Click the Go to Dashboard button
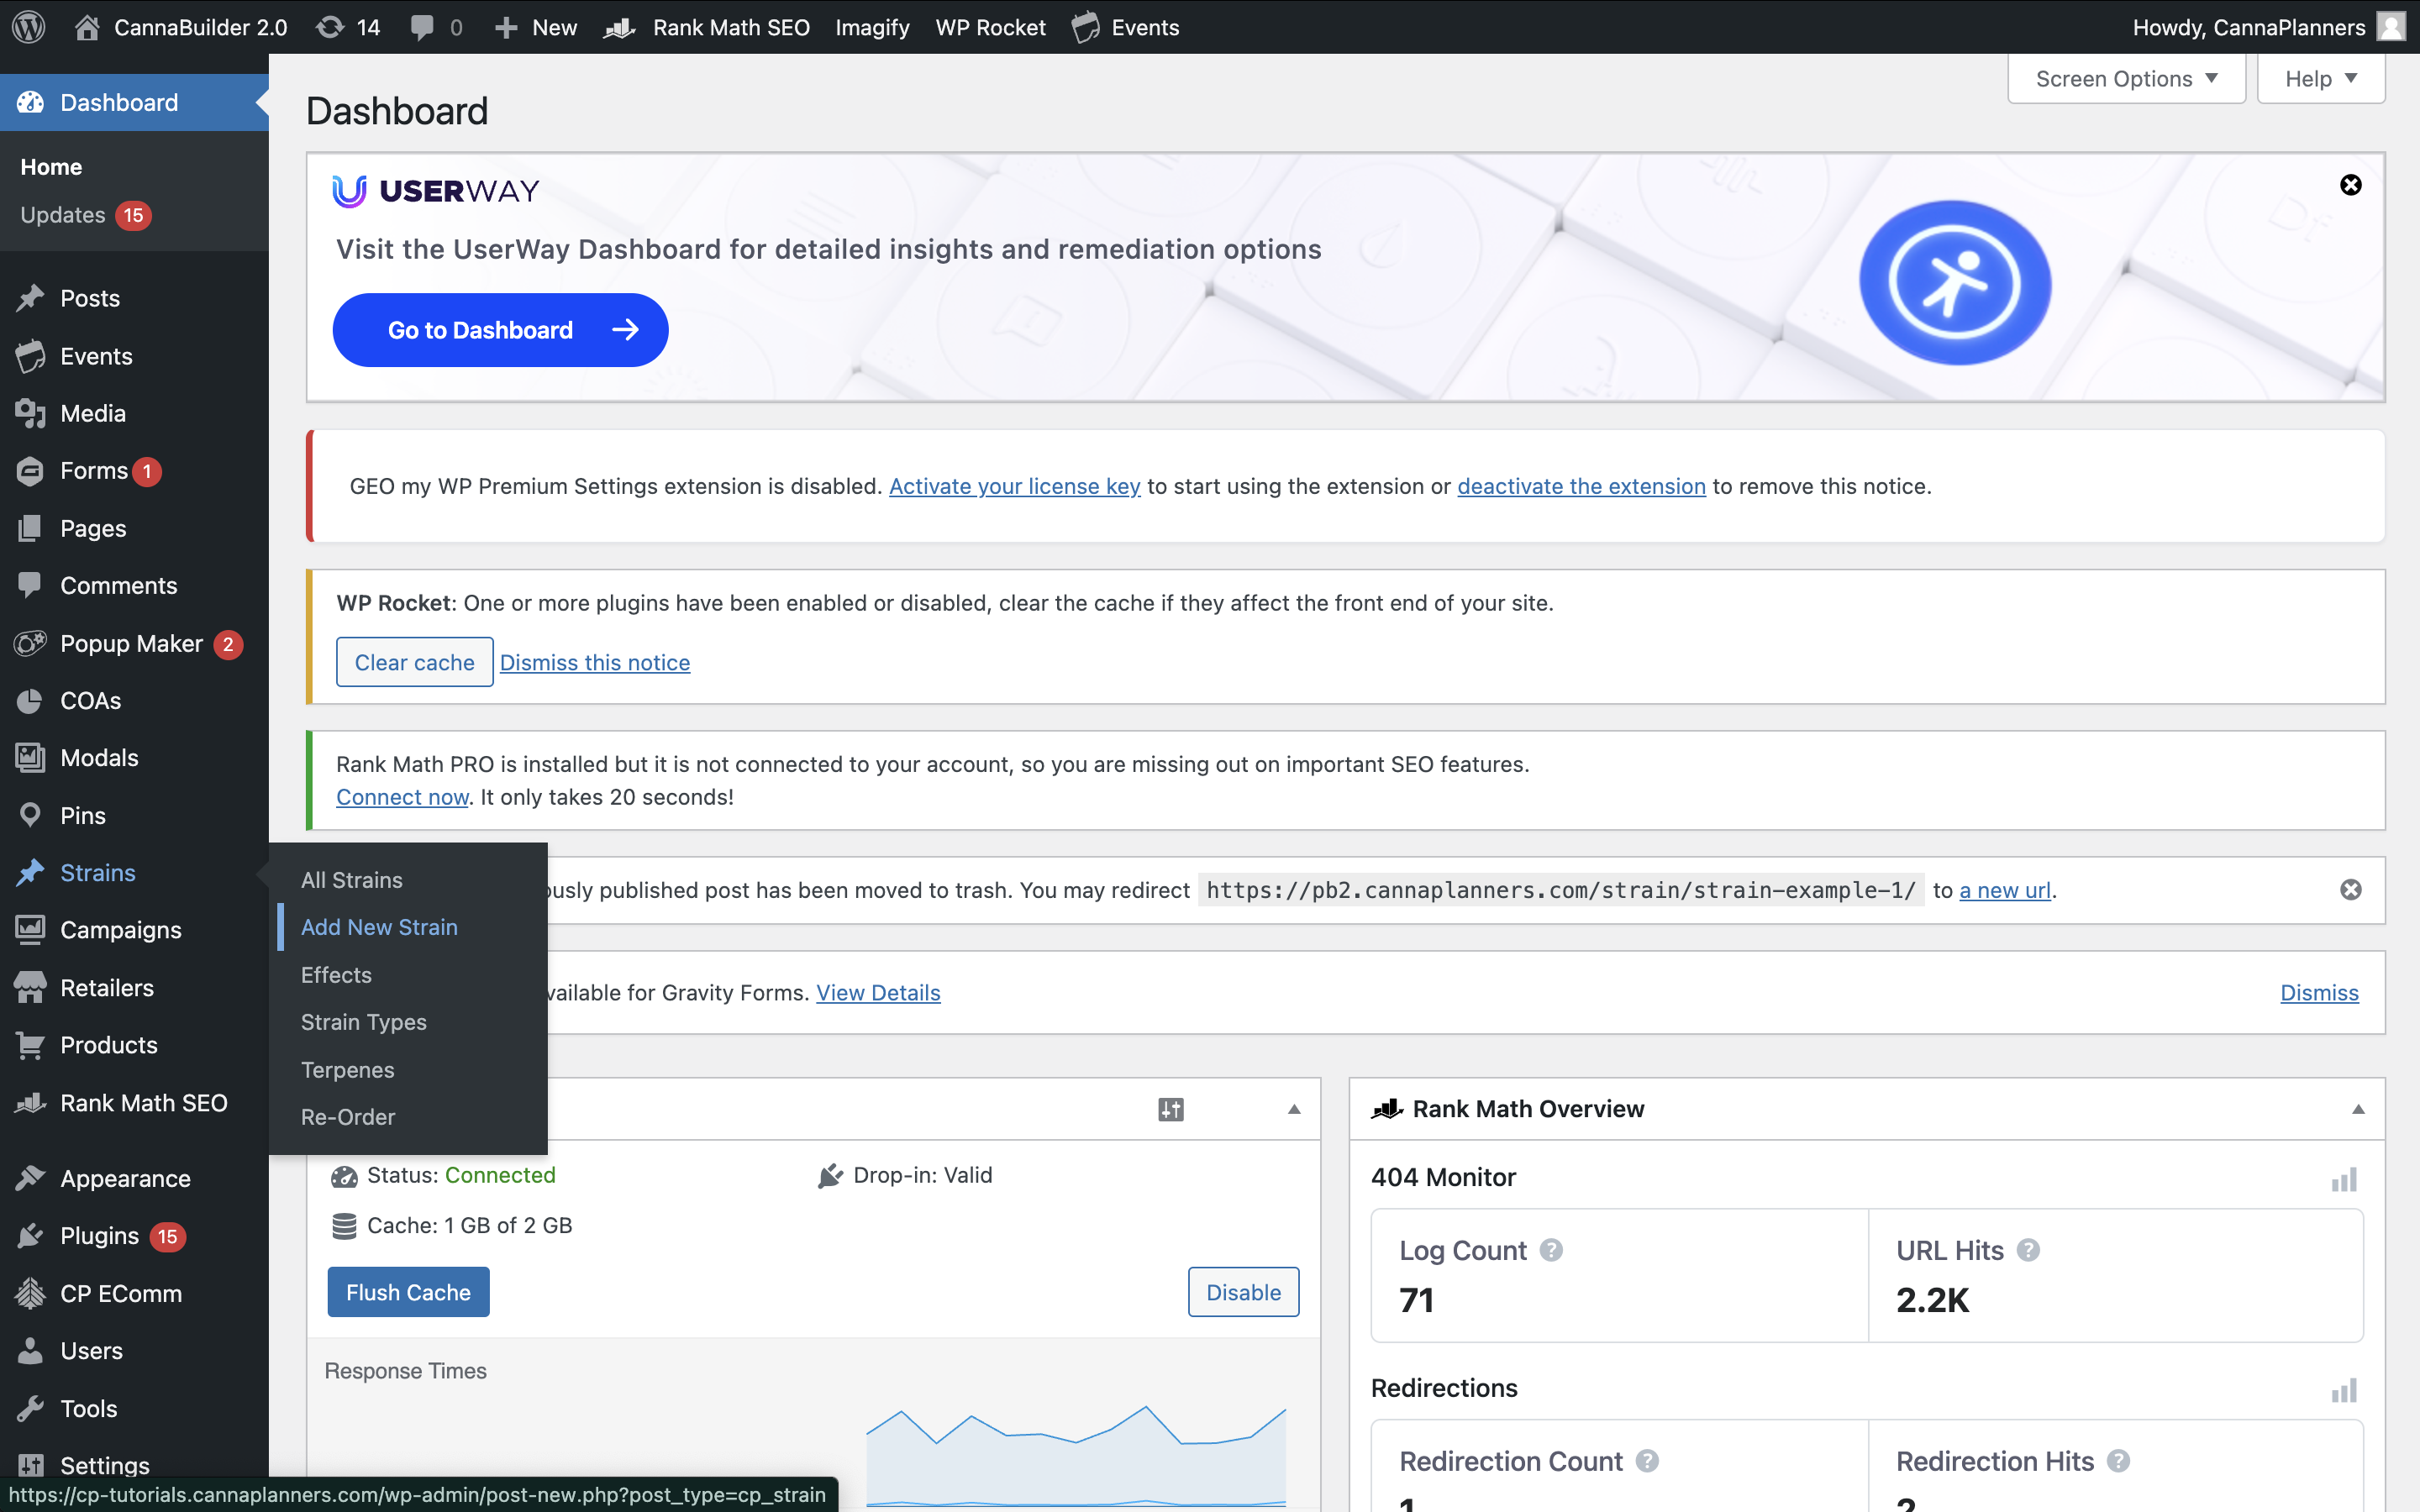 (x=500, y=330)
